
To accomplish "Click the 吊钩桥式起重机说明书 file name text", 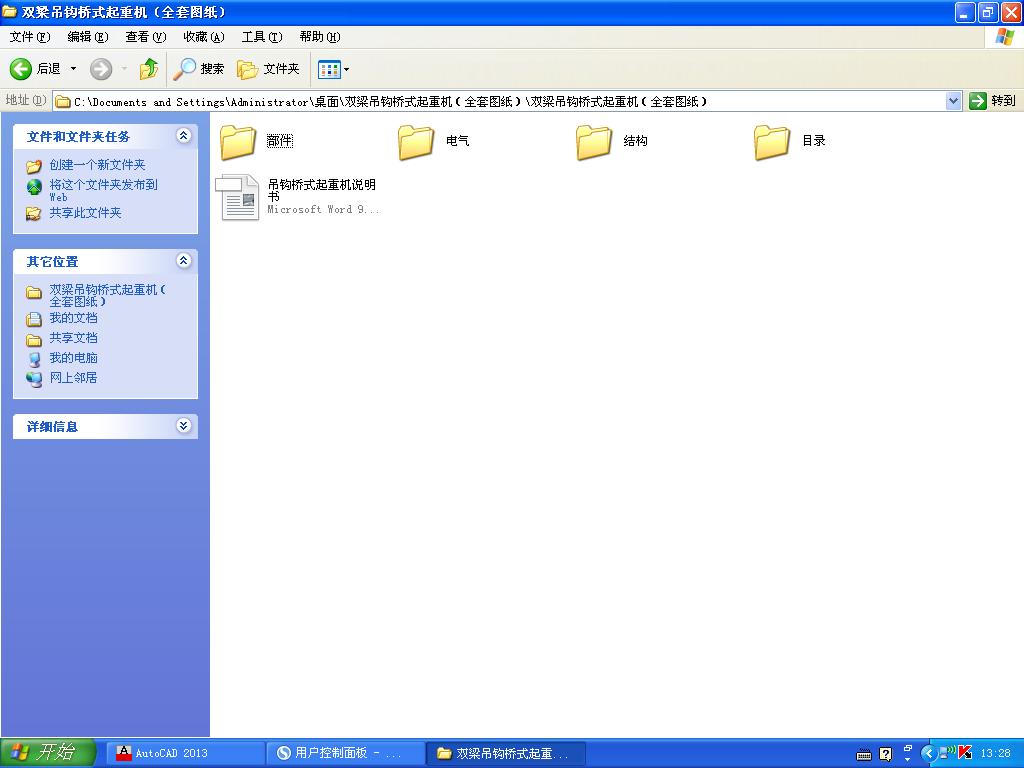I will [321, 190].
